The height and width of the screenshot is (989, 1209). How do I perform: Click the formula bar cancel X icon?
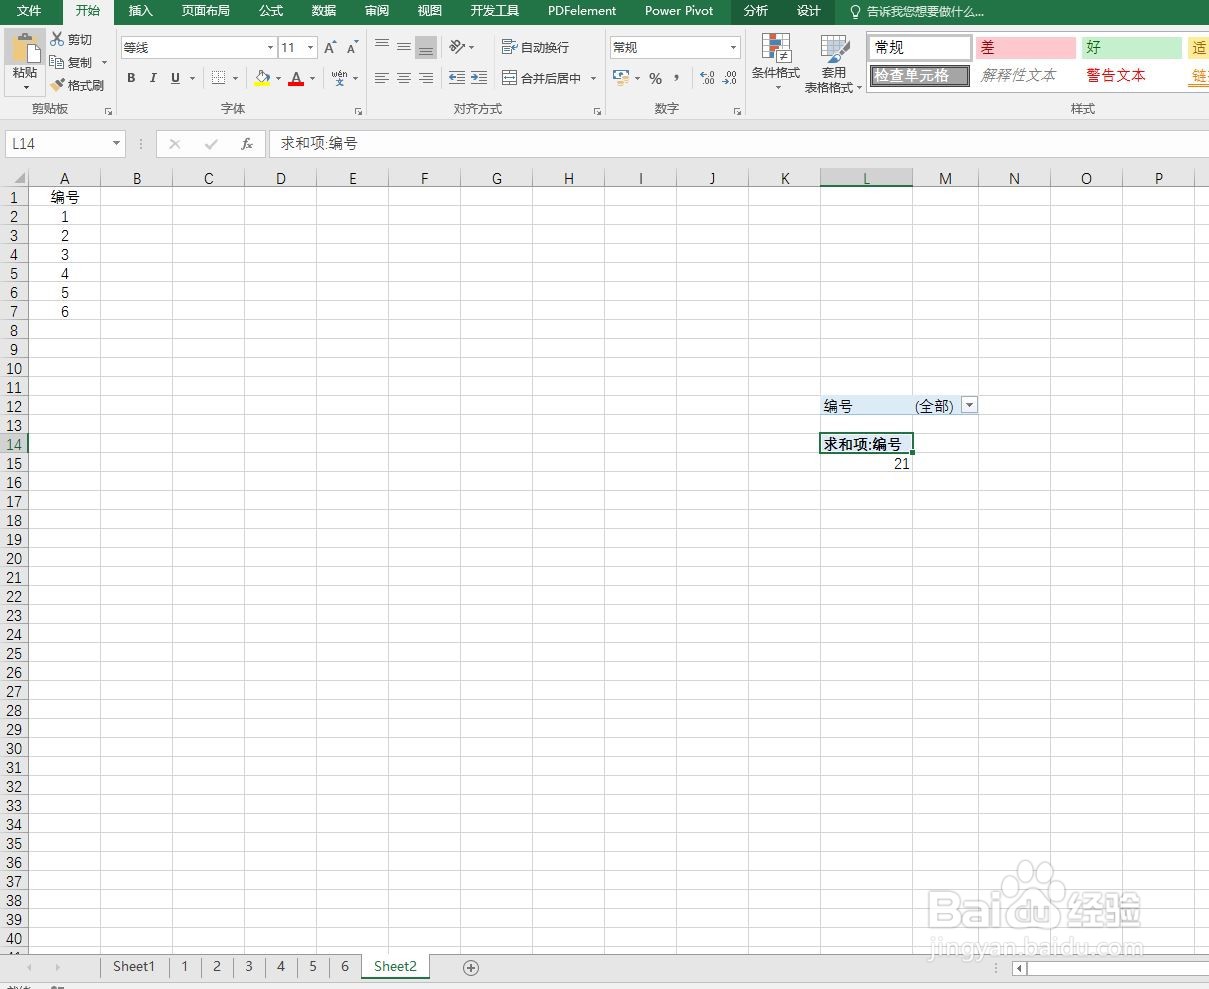(x=175, y=144)
